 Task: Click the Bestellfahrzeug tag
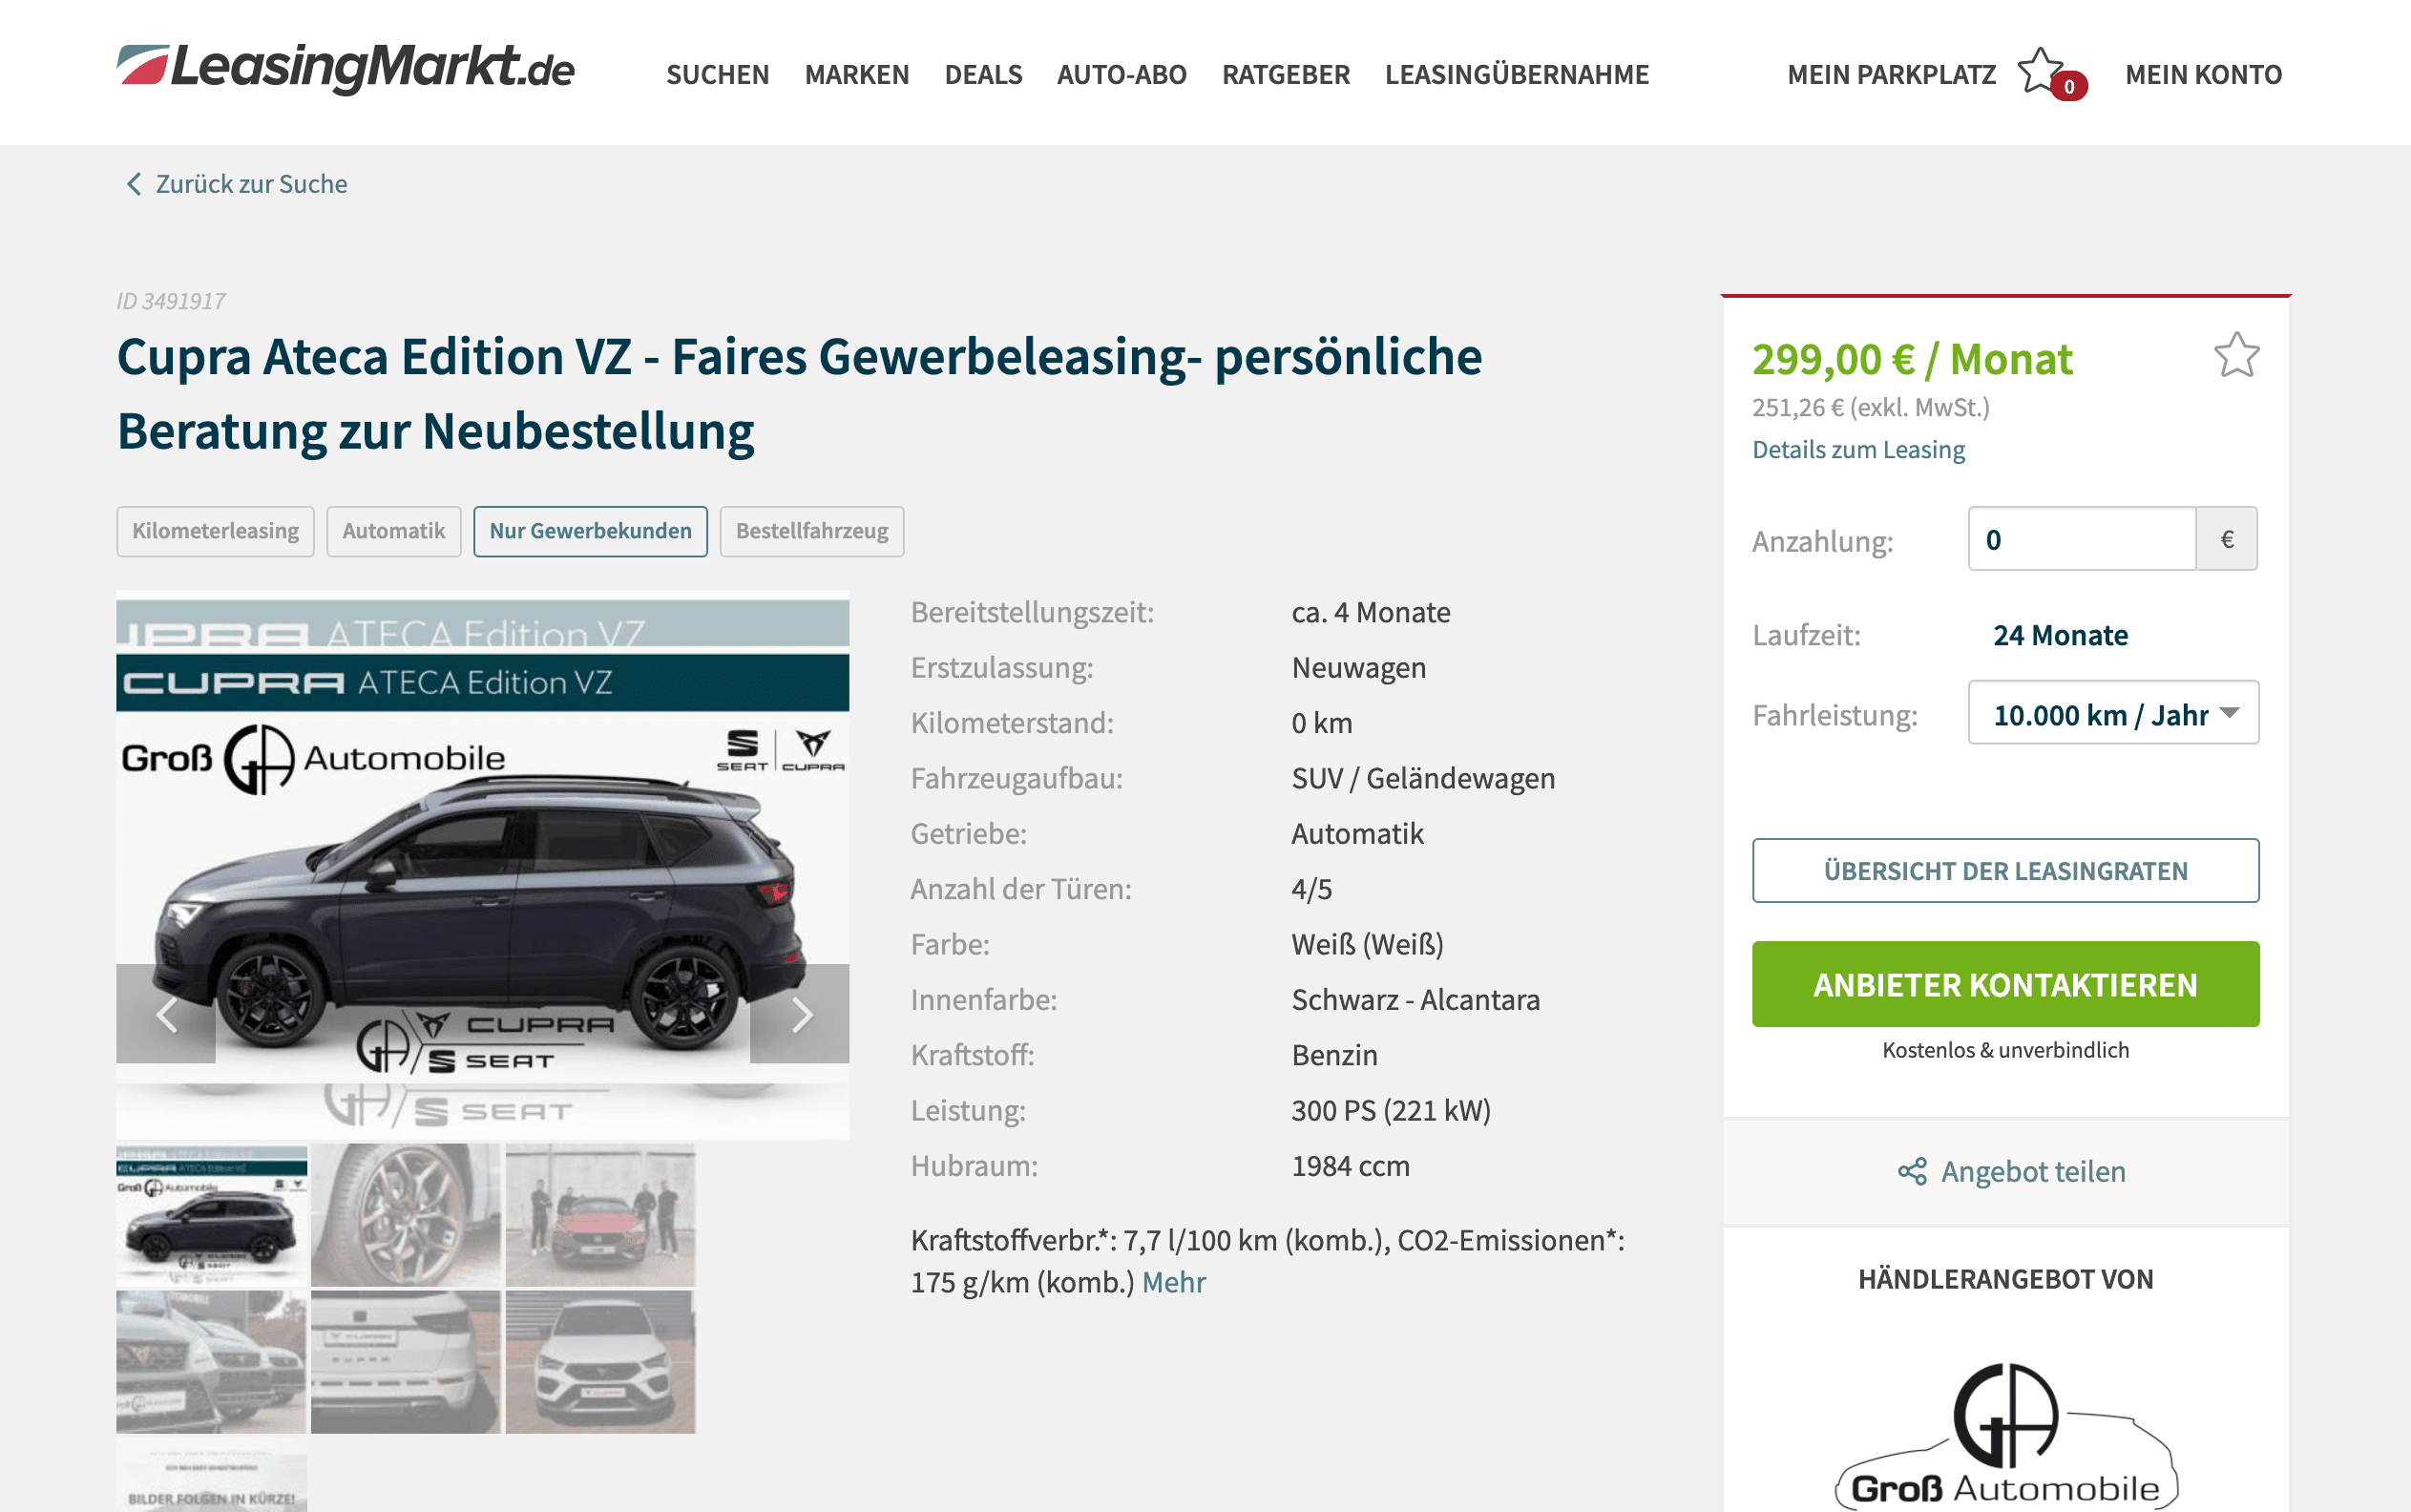click(x=811, y=531)
